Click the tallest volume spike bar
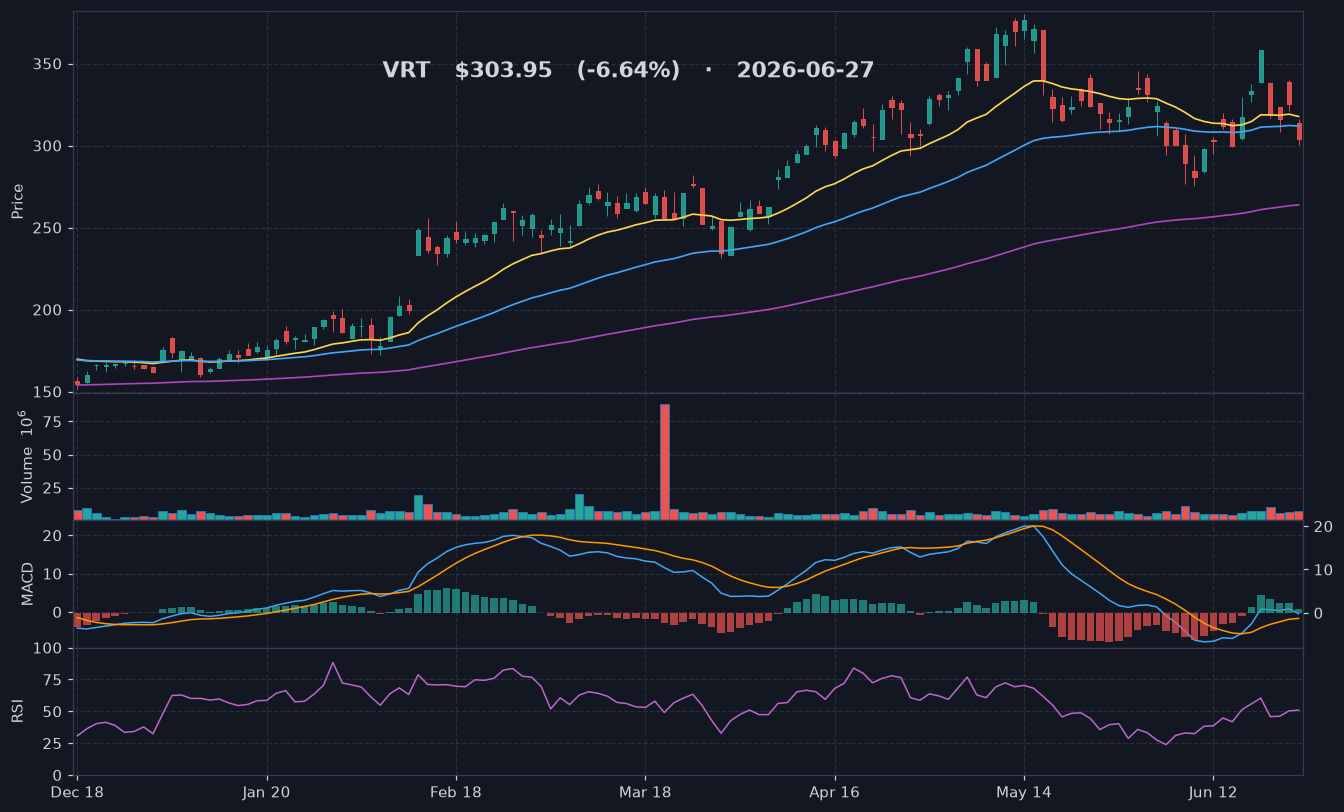Viewport: 1344px width, 812px height. [x=665, y=462]
